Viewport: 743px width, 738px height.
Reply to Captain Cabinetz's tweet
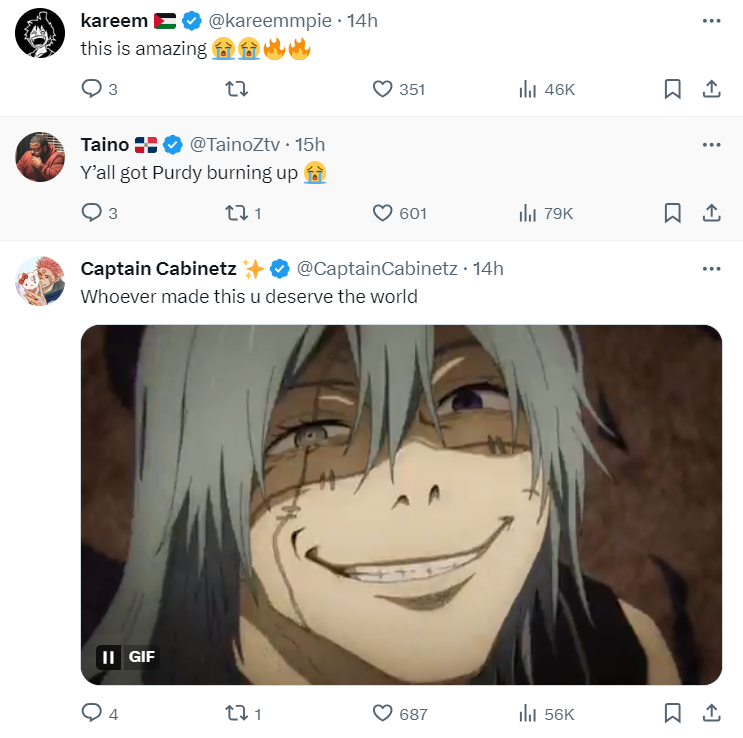click(92, 713)
